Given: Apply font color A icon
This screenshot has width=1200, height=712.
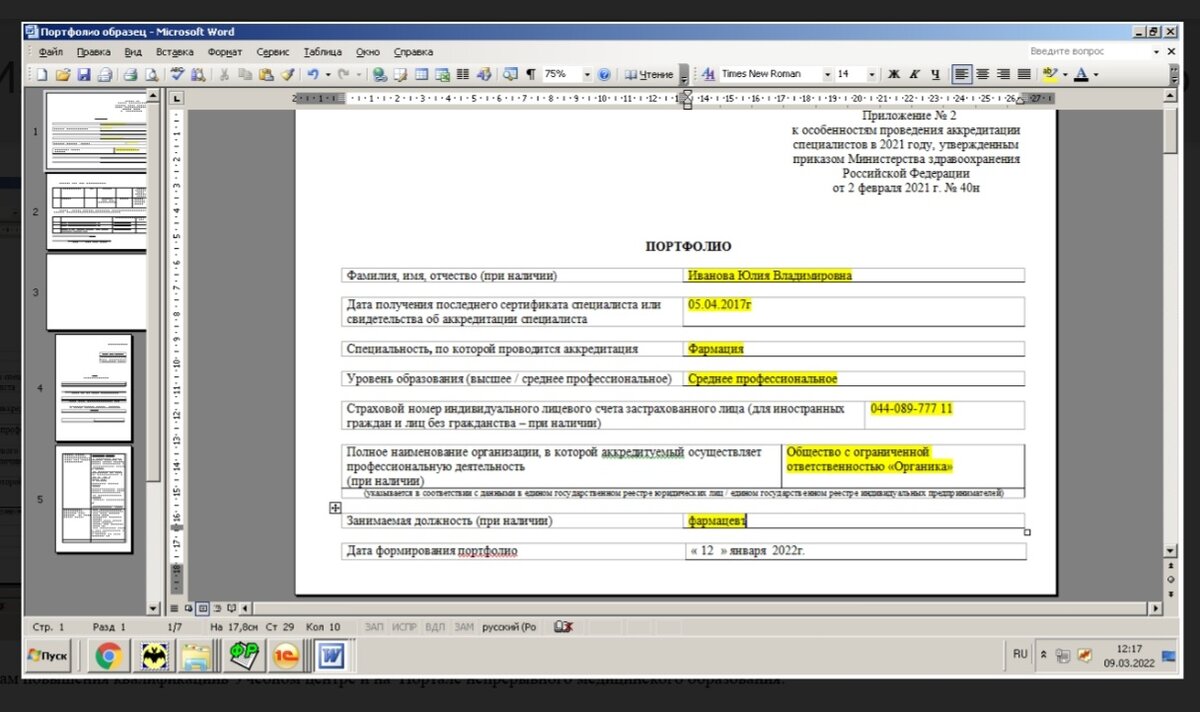Looking at the screenshot, I should tap(1080, 74).
